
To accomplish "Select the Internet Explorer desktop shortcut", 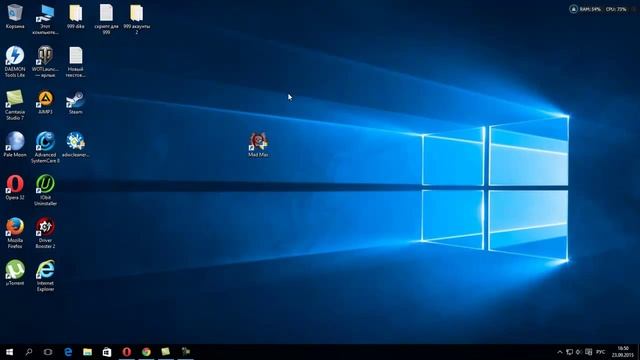I will coord(45,276).
